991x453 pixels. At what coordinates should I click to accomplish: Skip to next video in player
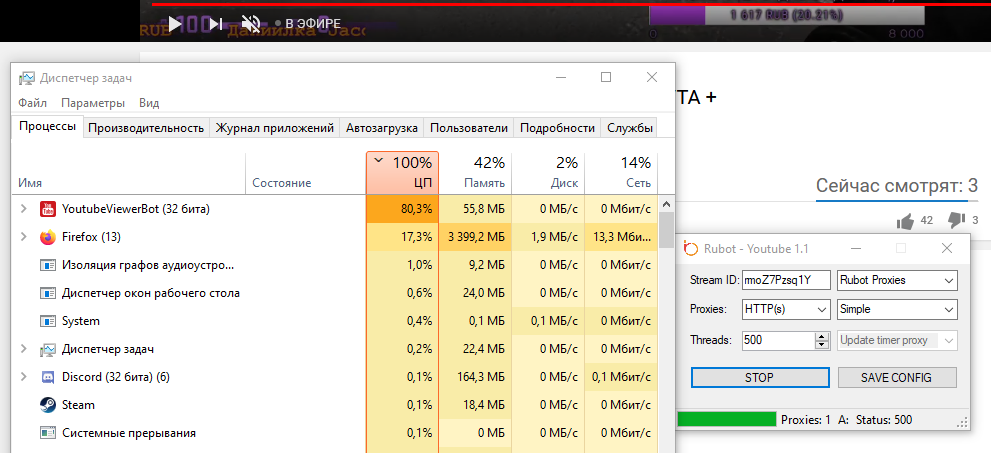pyautogui.click(x=215, y=22)
